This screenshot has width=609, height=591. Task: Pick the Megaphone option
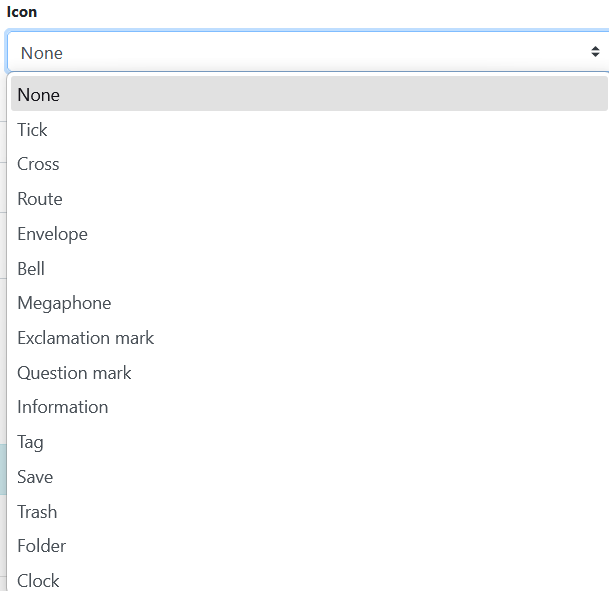pyautogui.click(x=64, y=303)
